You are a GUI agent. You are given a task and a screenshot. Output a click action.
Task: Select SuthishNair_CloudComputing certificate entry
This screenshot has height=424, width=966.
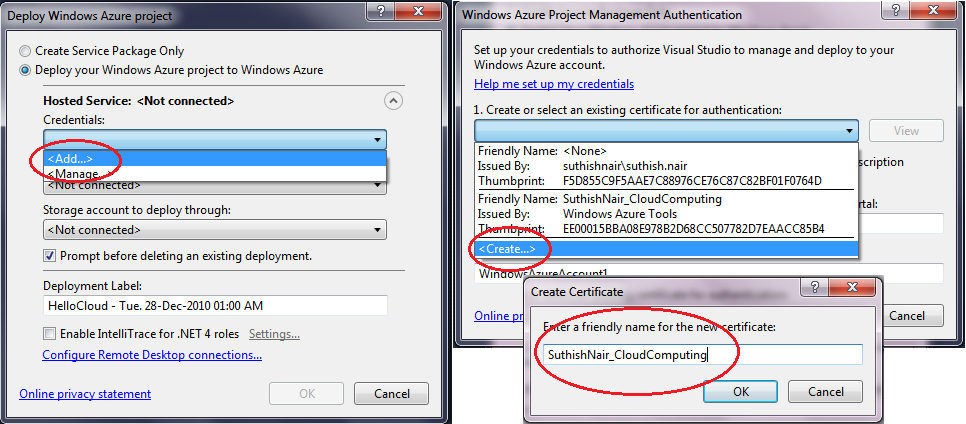click(666, 214)
